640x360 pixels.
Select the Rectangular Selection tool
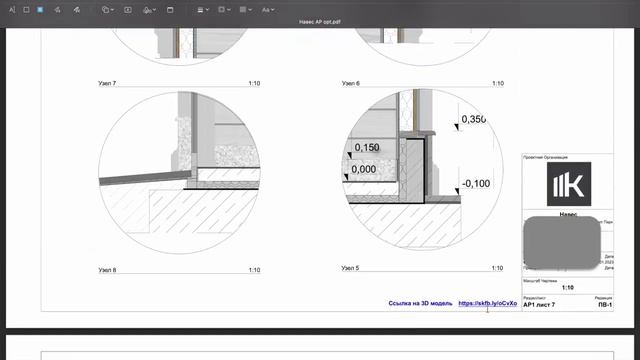(x=26, y=10)
